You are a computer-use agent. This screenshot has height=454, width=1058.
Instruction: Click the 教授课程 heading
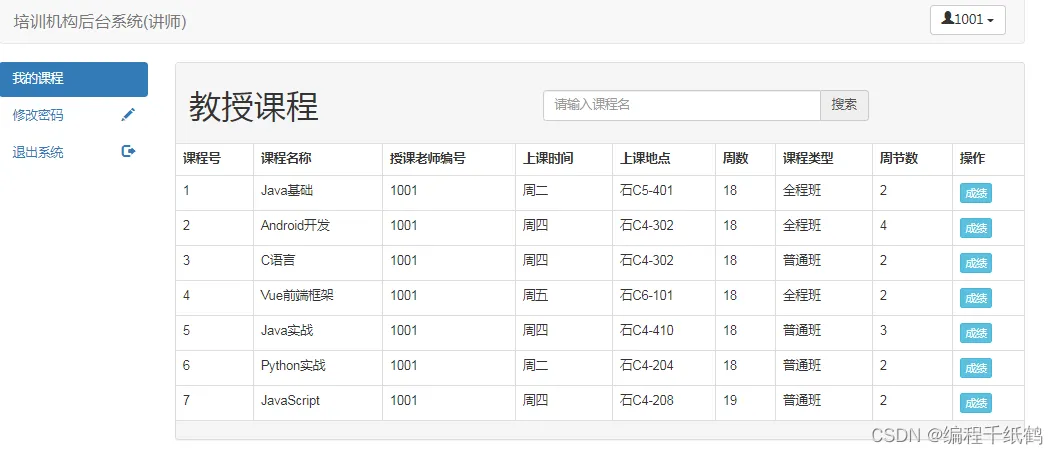253,107
